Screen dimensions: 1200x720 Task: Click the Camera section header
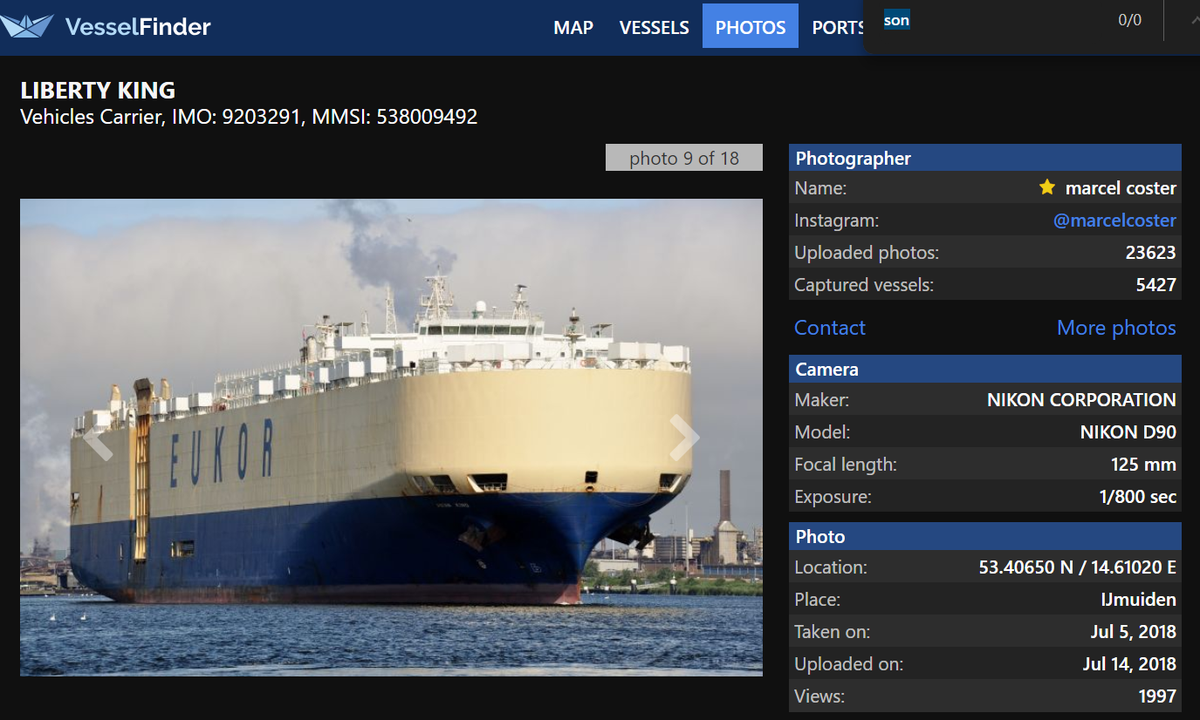(985, 369)
